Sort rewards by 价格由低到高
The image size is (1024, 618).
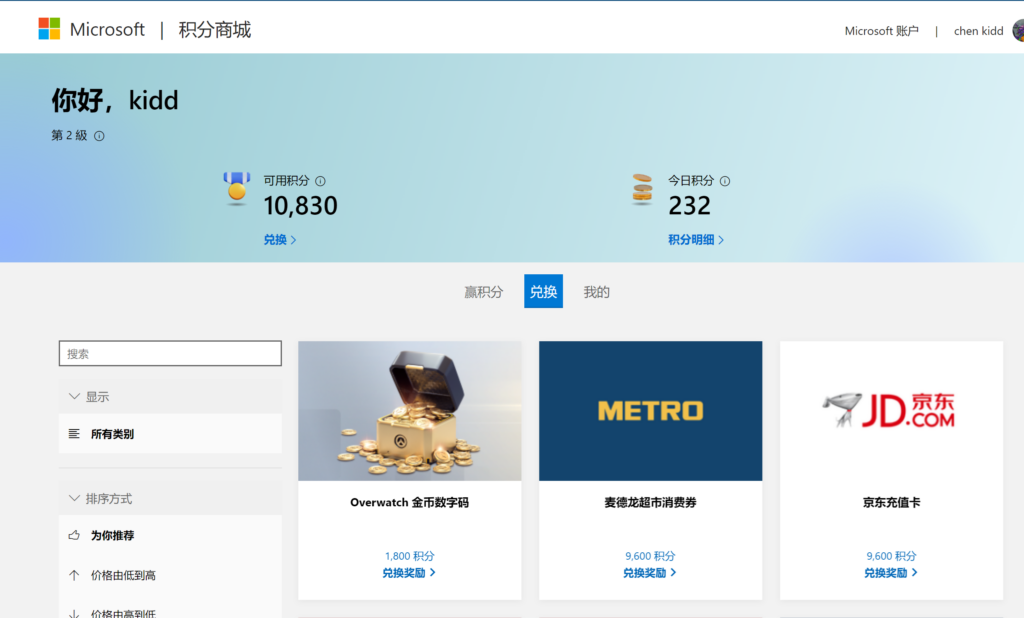coord(170,575)
